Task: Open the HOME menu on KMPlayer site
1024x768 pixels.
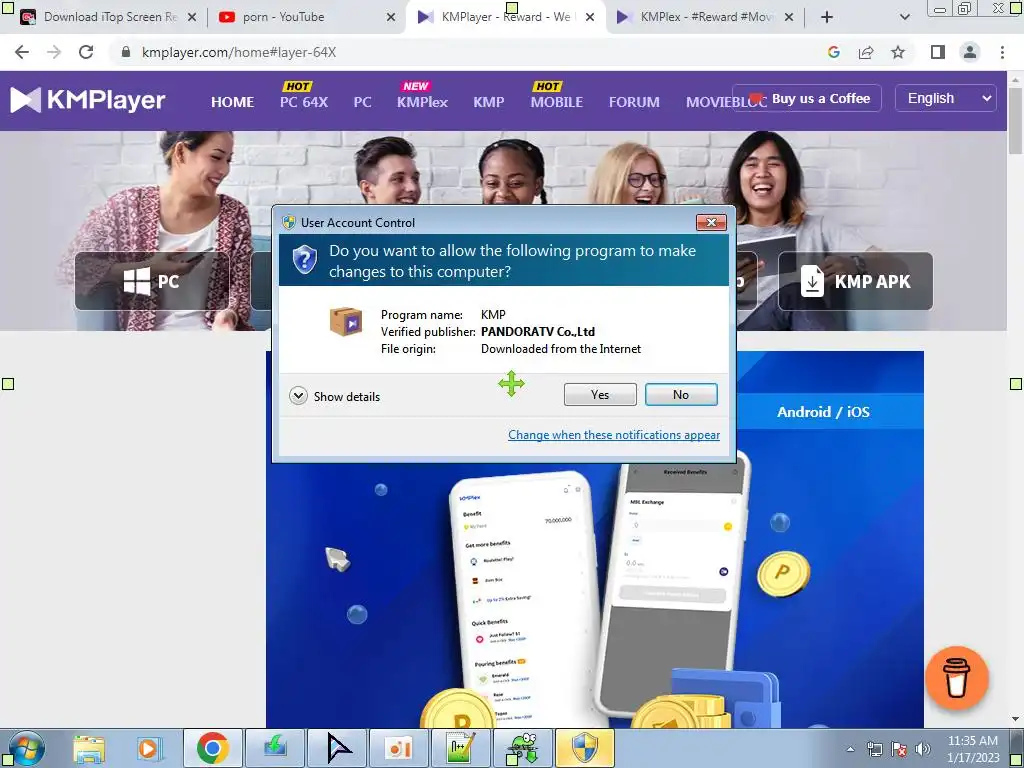Action: pyautogui.click(x=232, y=103)
